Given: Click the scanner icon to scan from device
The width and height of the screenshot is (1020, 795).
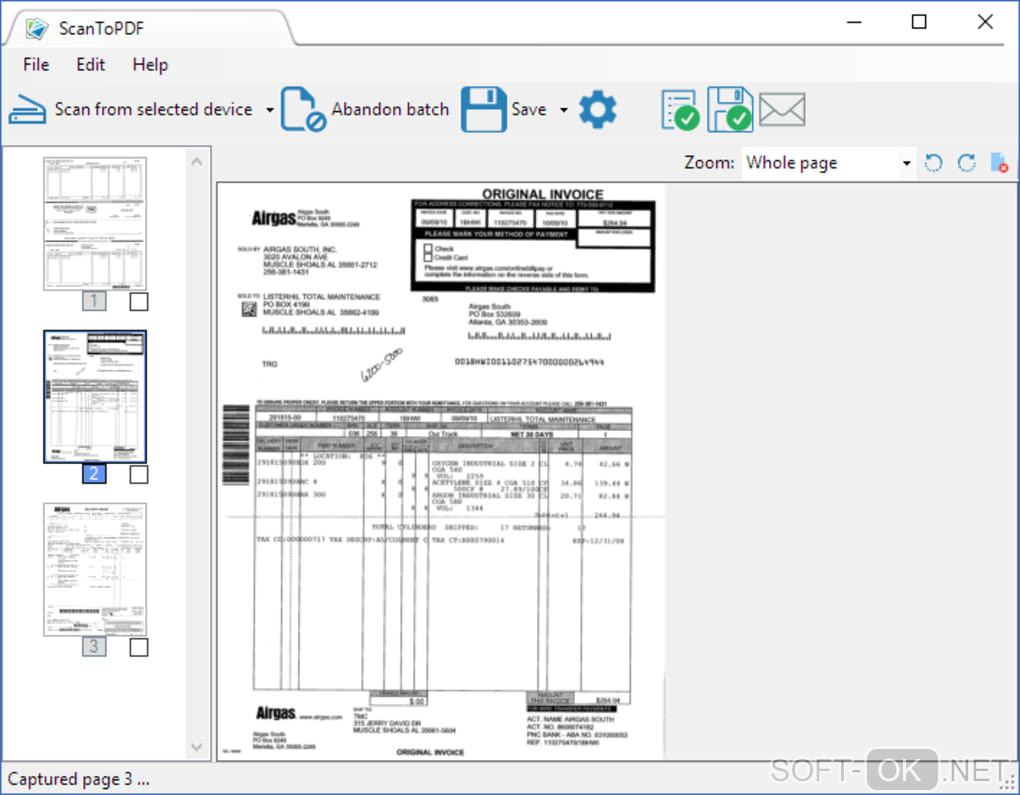Looking at the screenshot, I should [27, 109].
